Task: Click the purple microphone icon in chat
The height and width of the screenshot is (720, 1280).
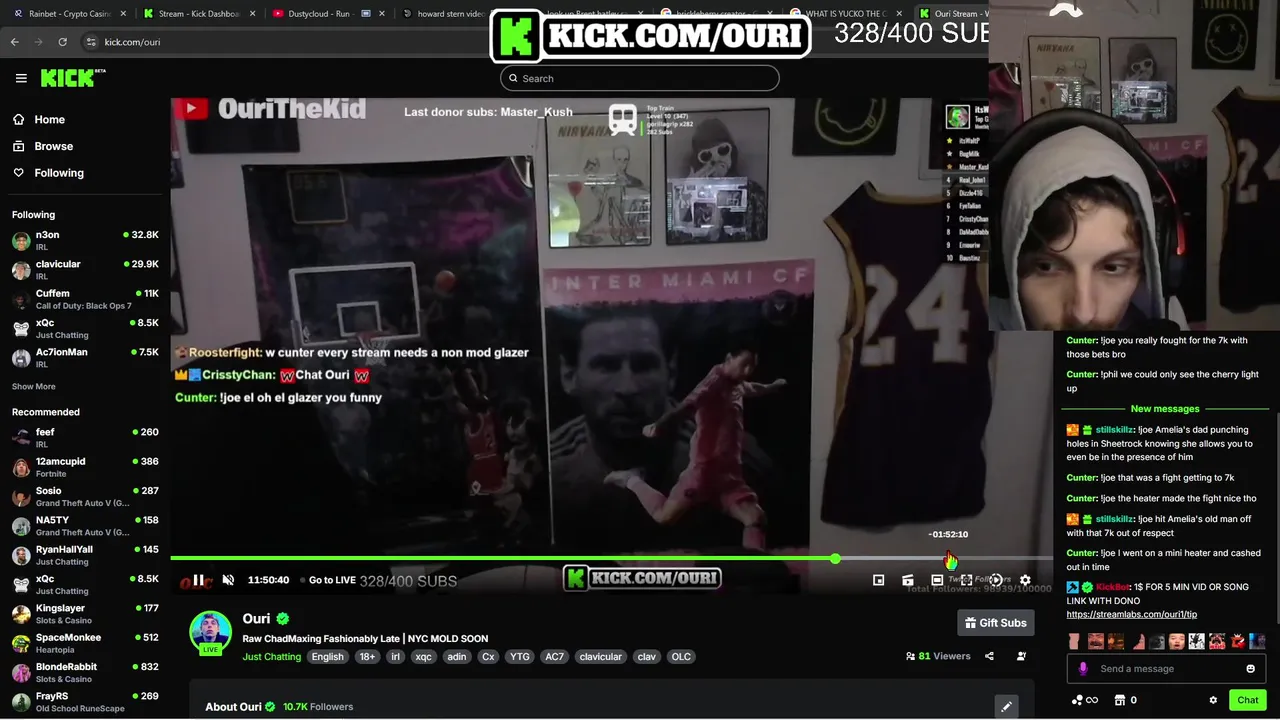Action: tap(1083, 669)
